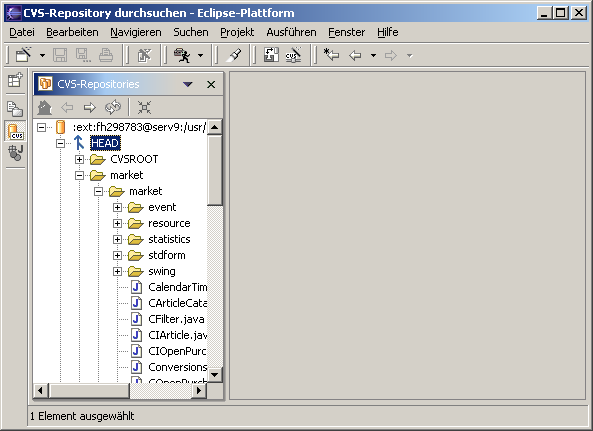
Task: Select the CArticleCata file entry
Action: [x=177, y=303]
